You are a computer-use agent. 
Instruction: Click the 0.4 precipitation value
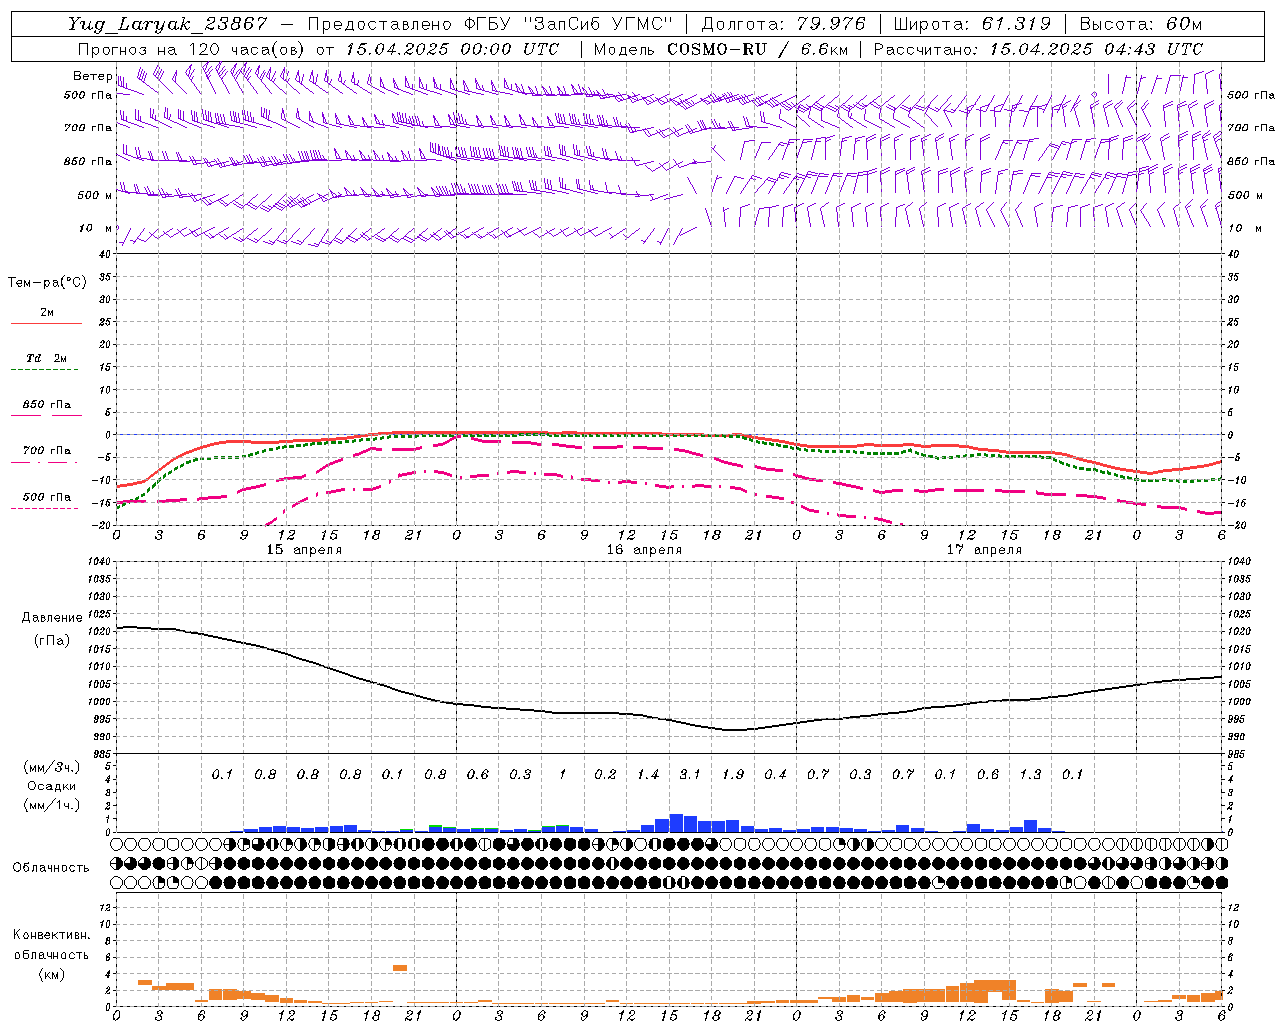[775, 774]
